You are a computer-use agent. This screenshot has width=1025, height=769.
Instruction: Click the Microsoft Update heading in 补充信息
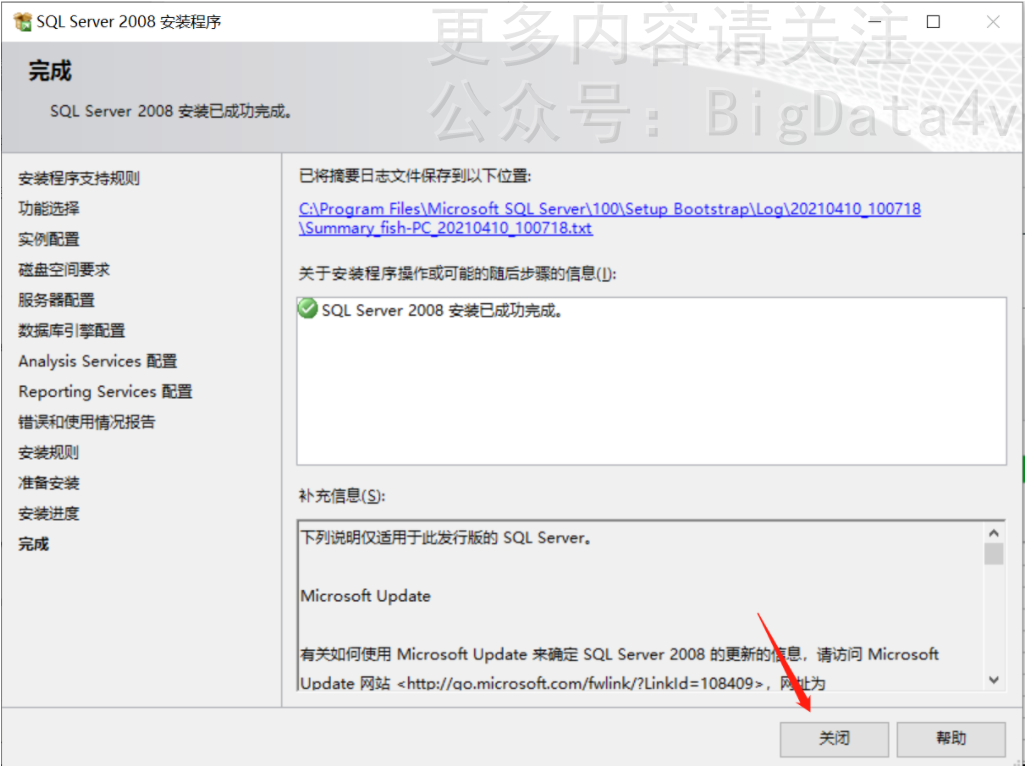coord(365,596)
